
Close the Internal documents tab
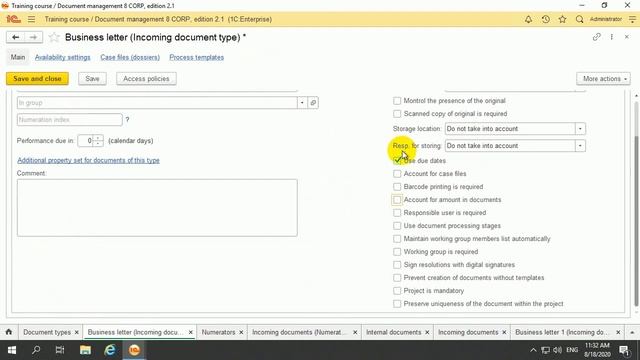pos(427,332)
